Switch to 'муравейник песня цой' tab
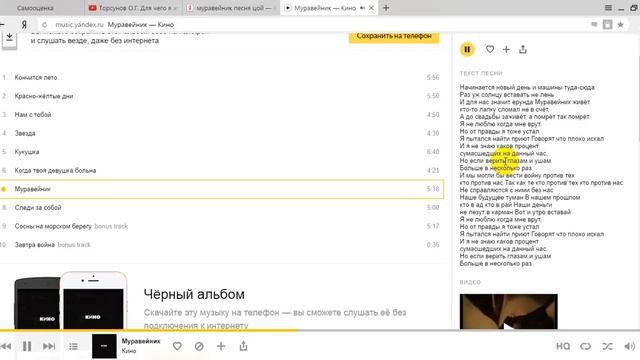This screenshot has width=640, height=360. 231,8
